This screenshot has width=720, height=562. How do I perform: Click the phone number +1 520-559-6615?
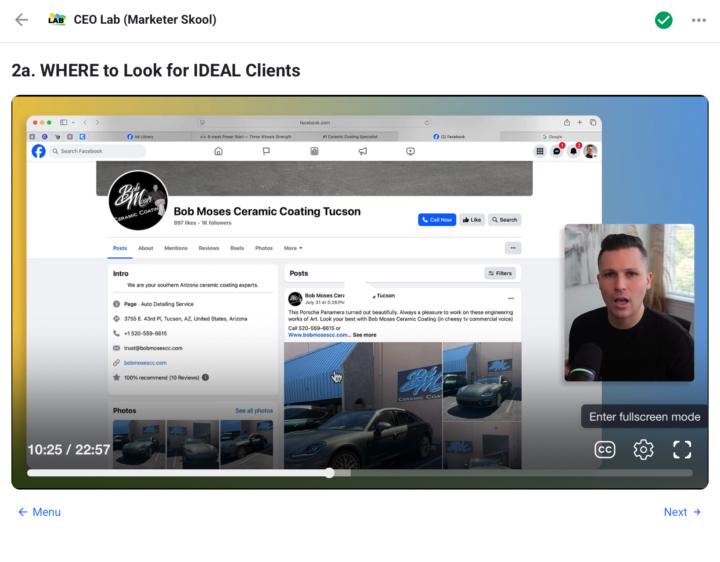(x=145, y=333)
